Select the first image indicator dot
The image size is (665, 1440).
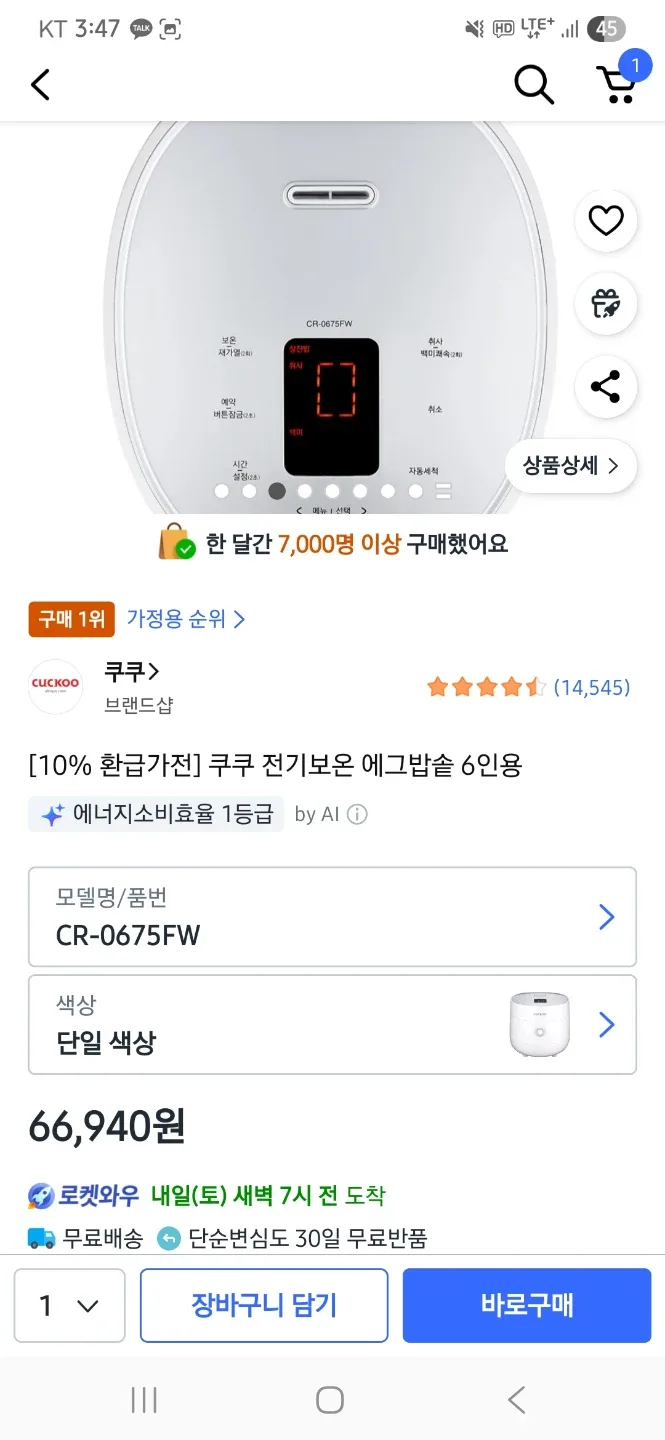[x=222, y=491]
